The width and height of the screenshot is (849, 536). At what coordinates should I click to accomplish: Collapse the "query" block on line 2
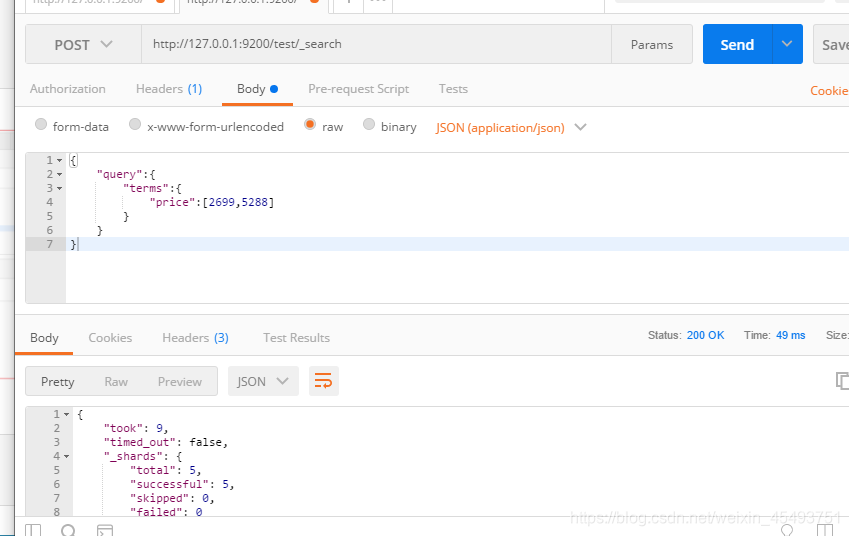(60, 174)
